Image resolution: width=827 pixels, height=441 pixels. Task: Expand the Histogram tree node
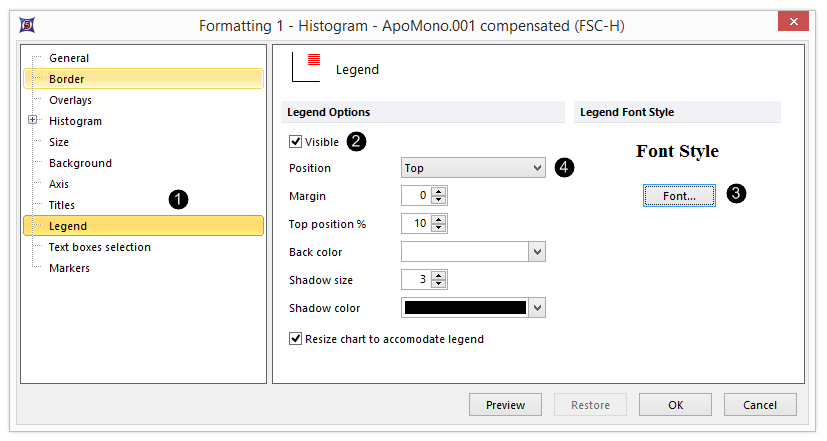click(x=33, y=121)
